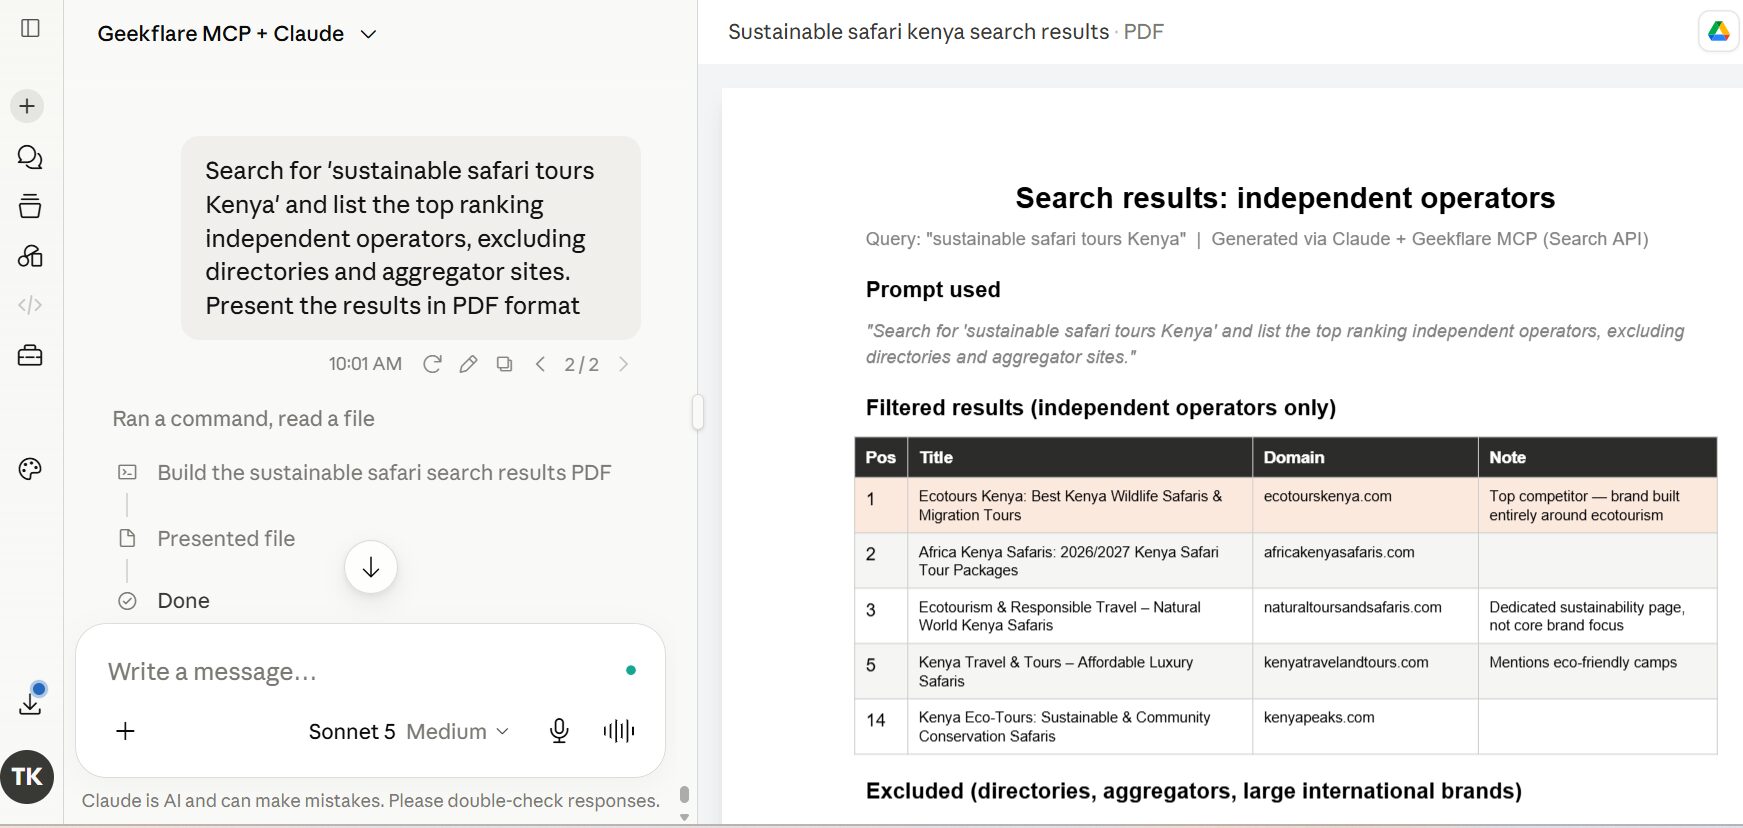Click the panel divider resize handle
The image size is (1743, 828).
click(x=698, y=412)
